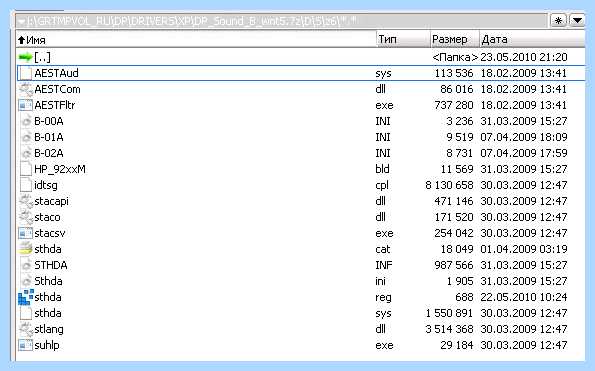
Task: Open the directory history dropdown arrow
Action: (578, 20)
